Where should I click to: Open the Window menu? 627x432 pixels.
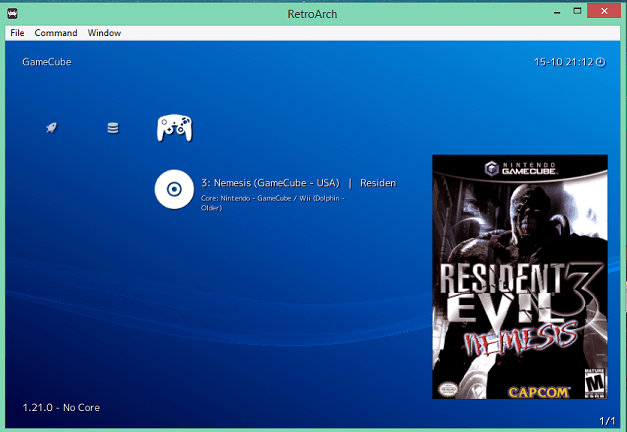[x=104, y=33]
